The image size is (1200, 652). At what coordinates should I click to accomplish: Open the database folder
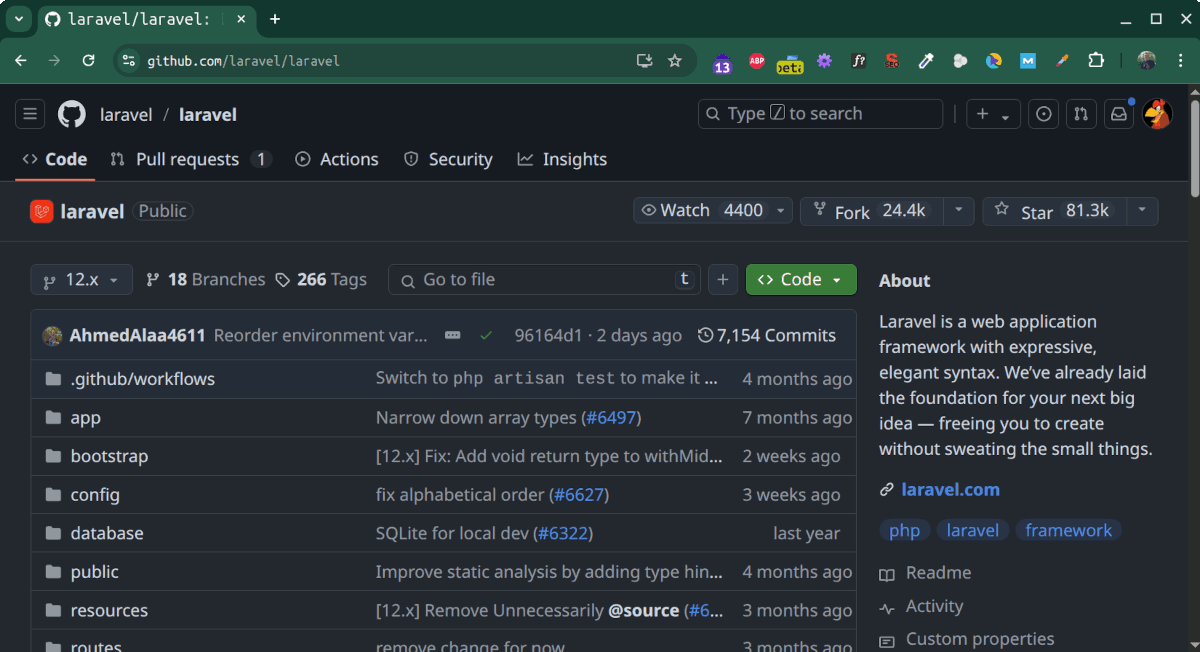tap(107, 534)
